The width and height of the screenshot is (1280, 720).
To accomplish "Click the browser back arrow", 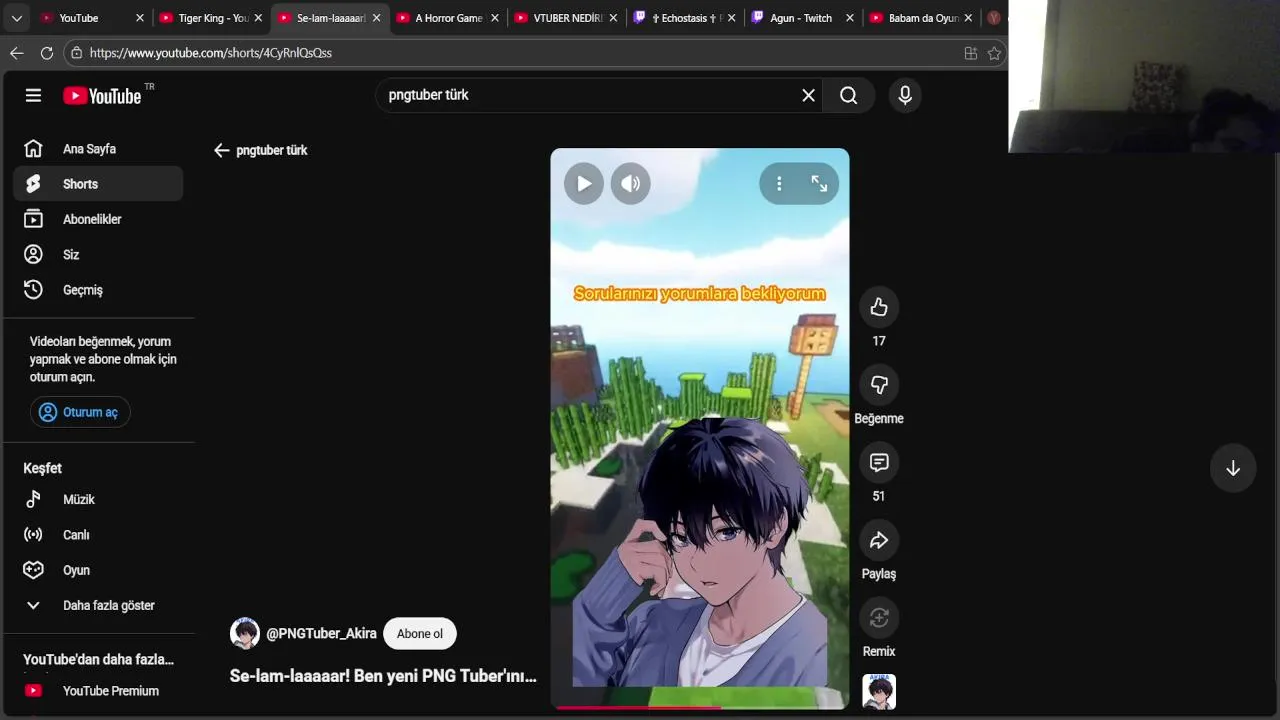I will point(16,53).
